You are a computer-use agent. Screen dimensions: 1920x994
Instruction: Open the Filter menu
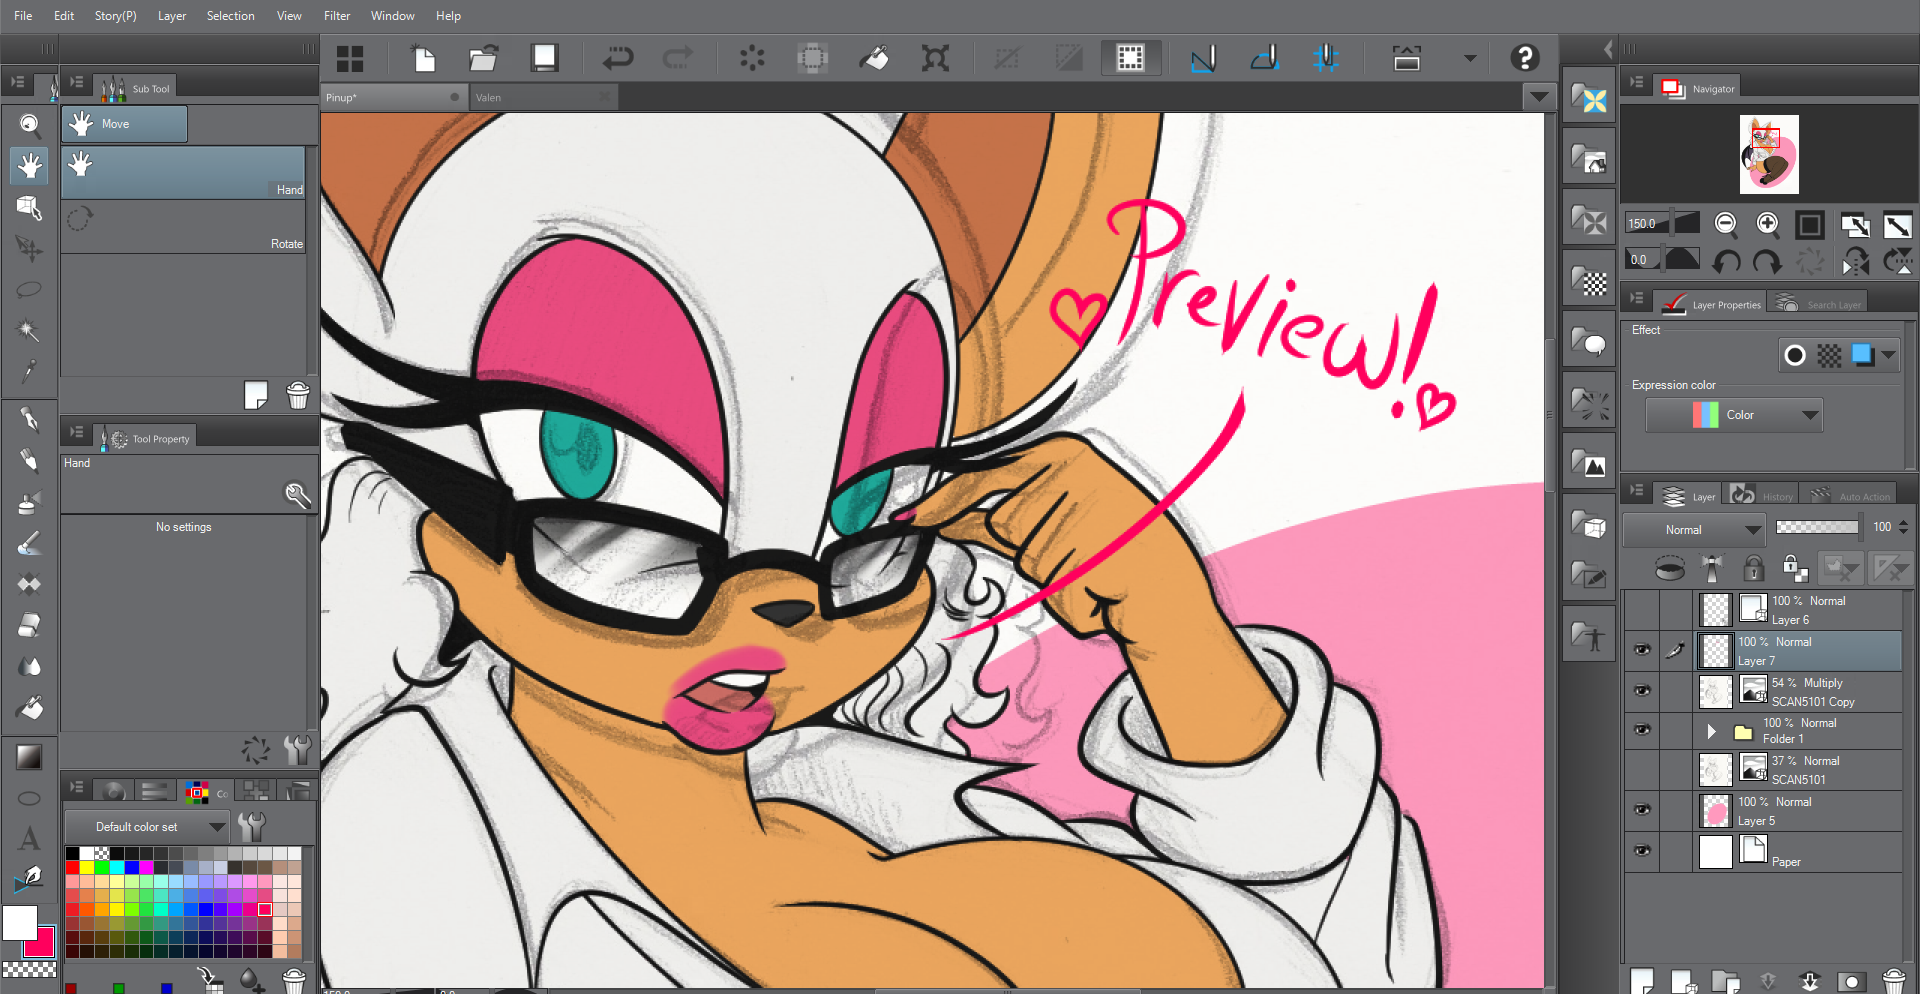[x=337, y=16]
